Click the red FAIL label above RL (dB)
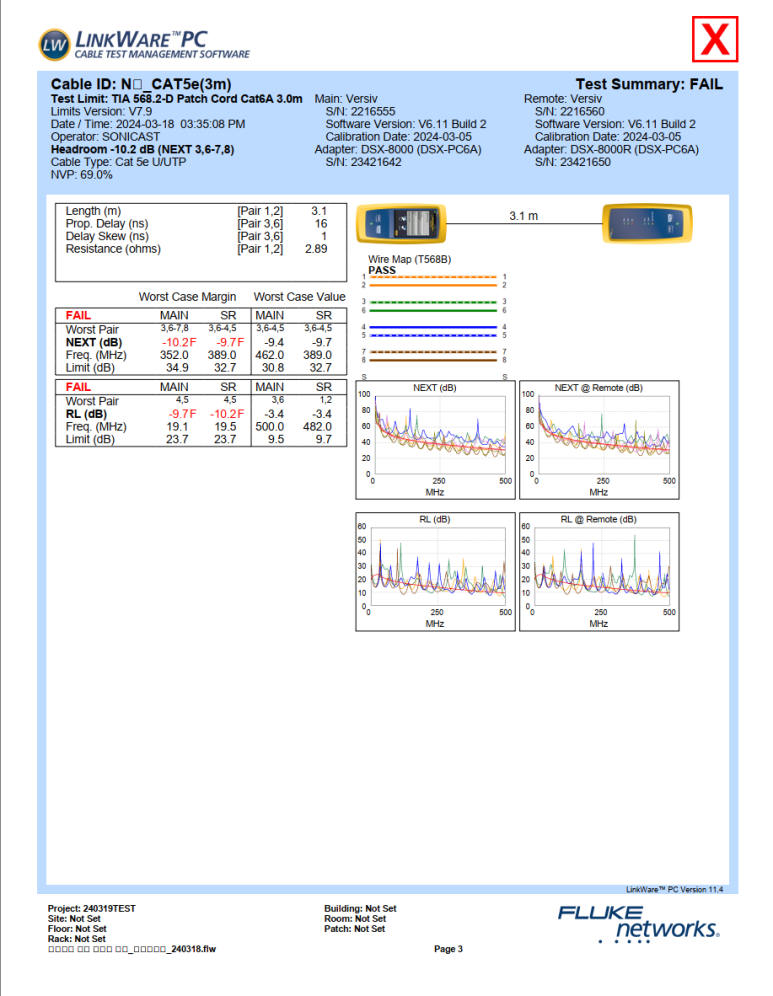Screen dimensions: 773x996 pyautogui.click(x=78, y=386)
